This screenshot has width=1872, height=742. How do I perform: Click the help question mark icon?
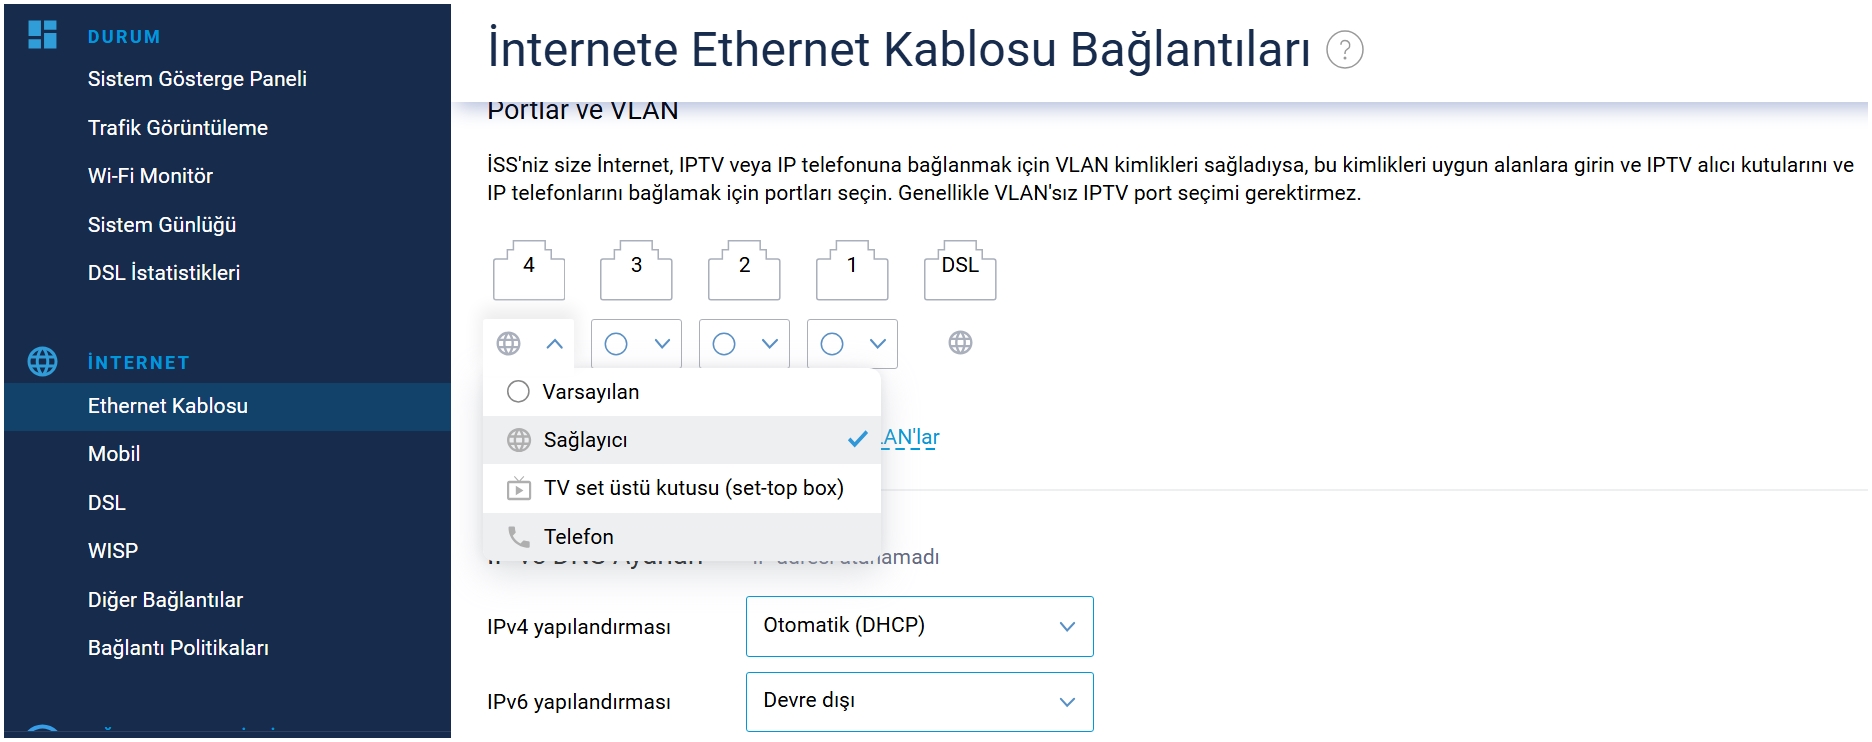pos(1344,49)
